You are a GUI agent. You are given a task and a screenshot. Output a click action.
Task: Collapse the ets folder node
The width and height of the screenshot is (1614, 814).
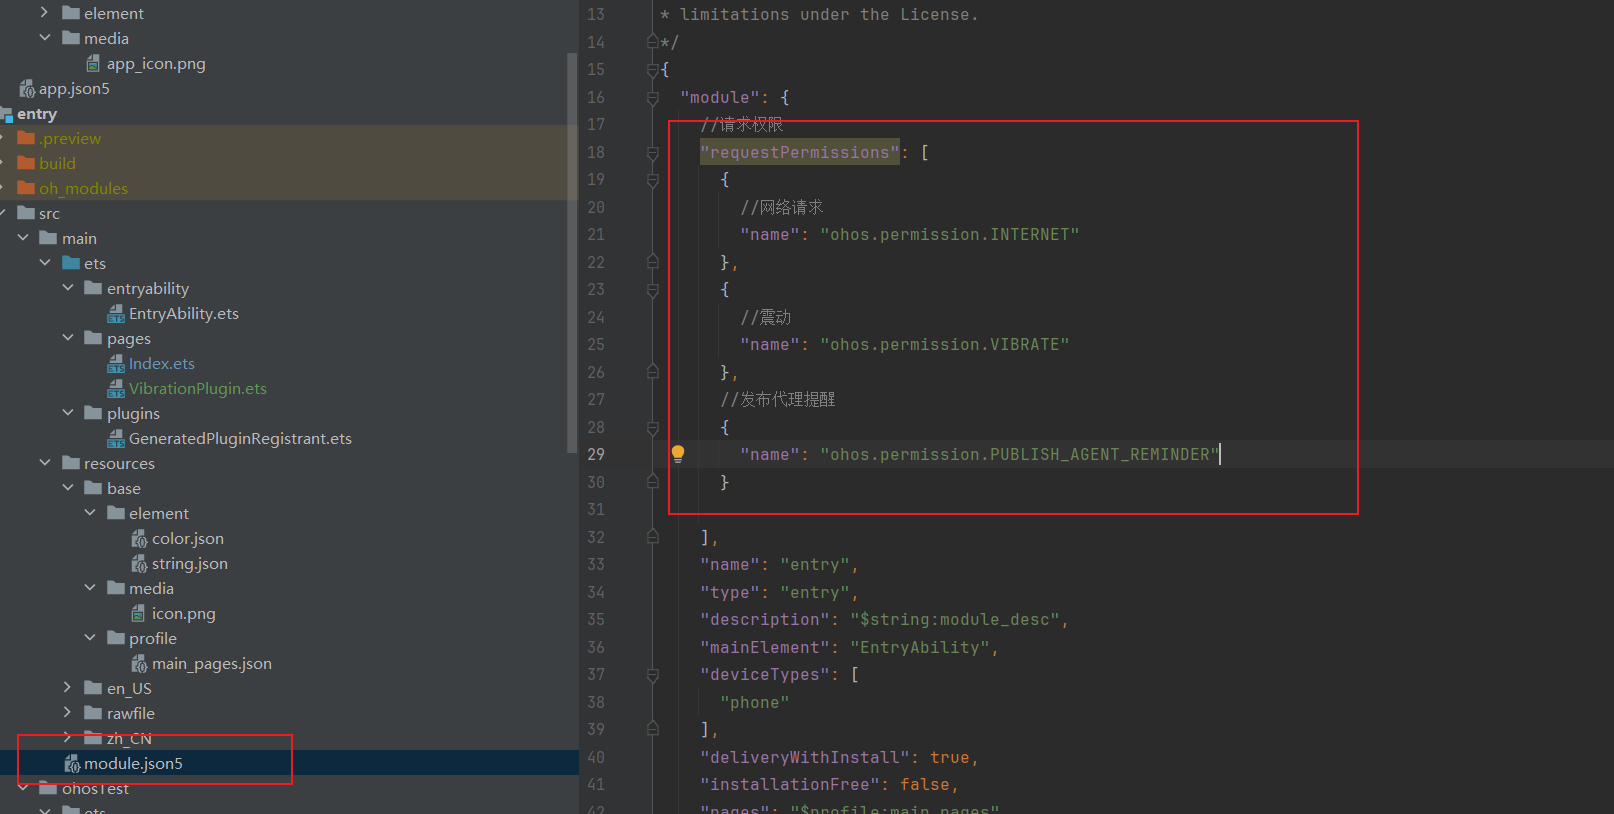[45, 263]
